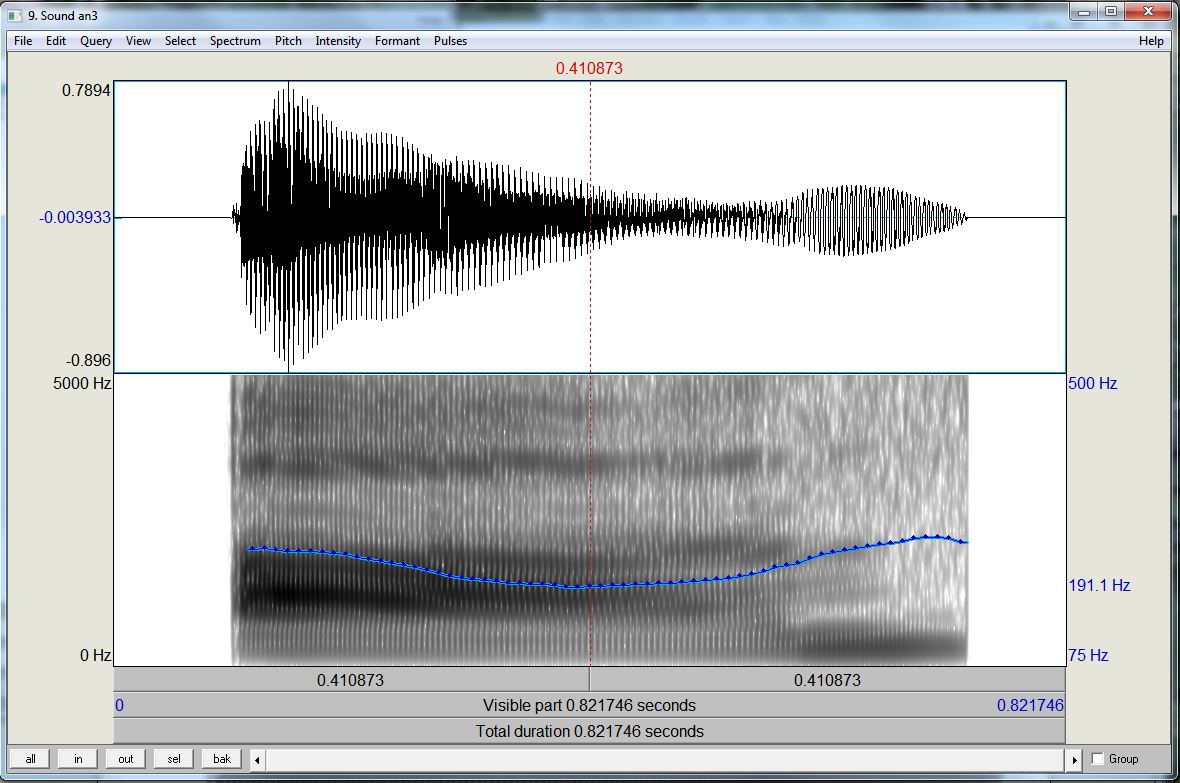The width and height of the screenshot is (1180, 783).
Task: Open the Select menu
Action: pyautogui.click(x=180, y=41)
